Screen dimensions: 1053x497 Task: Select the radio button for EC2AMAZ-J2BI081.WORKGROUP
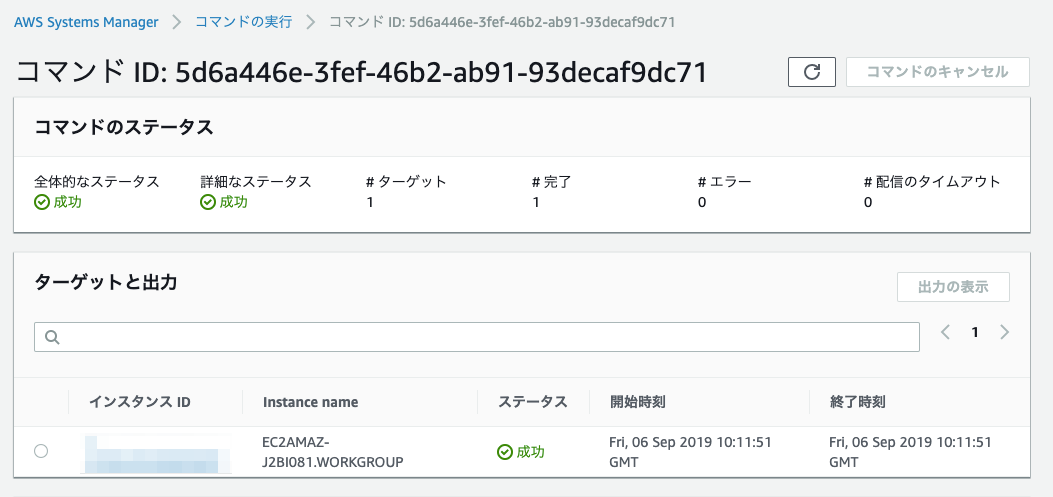41,451
